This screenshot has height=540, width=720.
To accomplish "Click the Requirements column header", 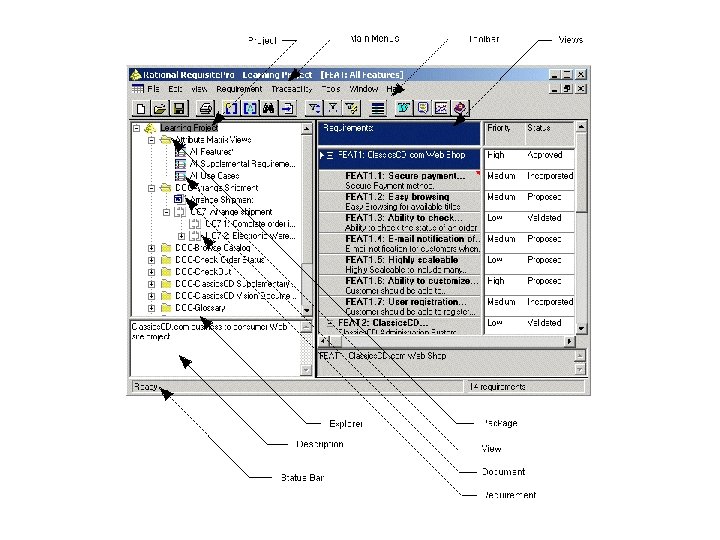I will point(399,134).
